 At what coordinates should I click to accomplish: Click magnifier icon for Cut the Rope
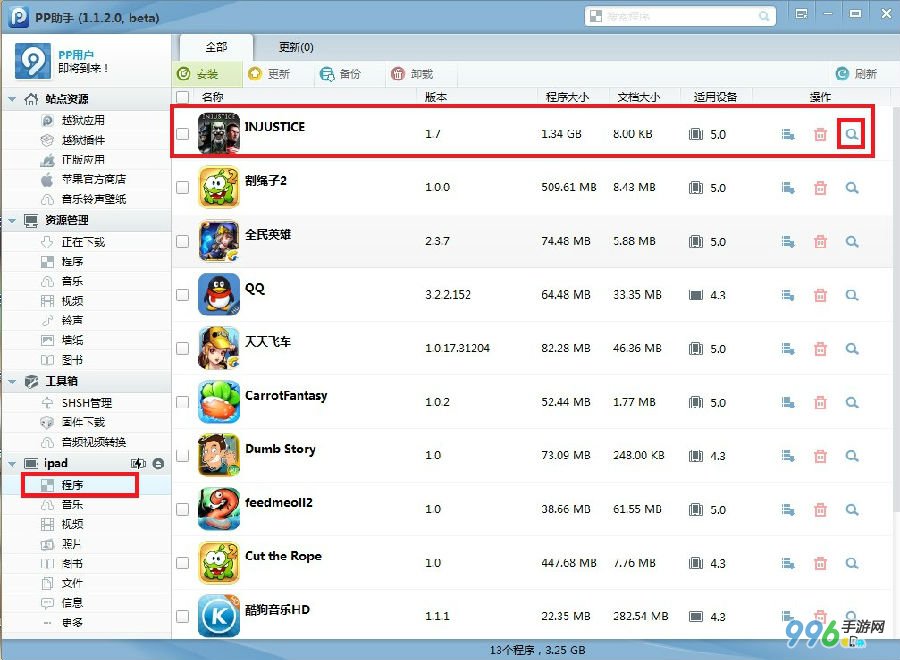[x=852, y=563]
